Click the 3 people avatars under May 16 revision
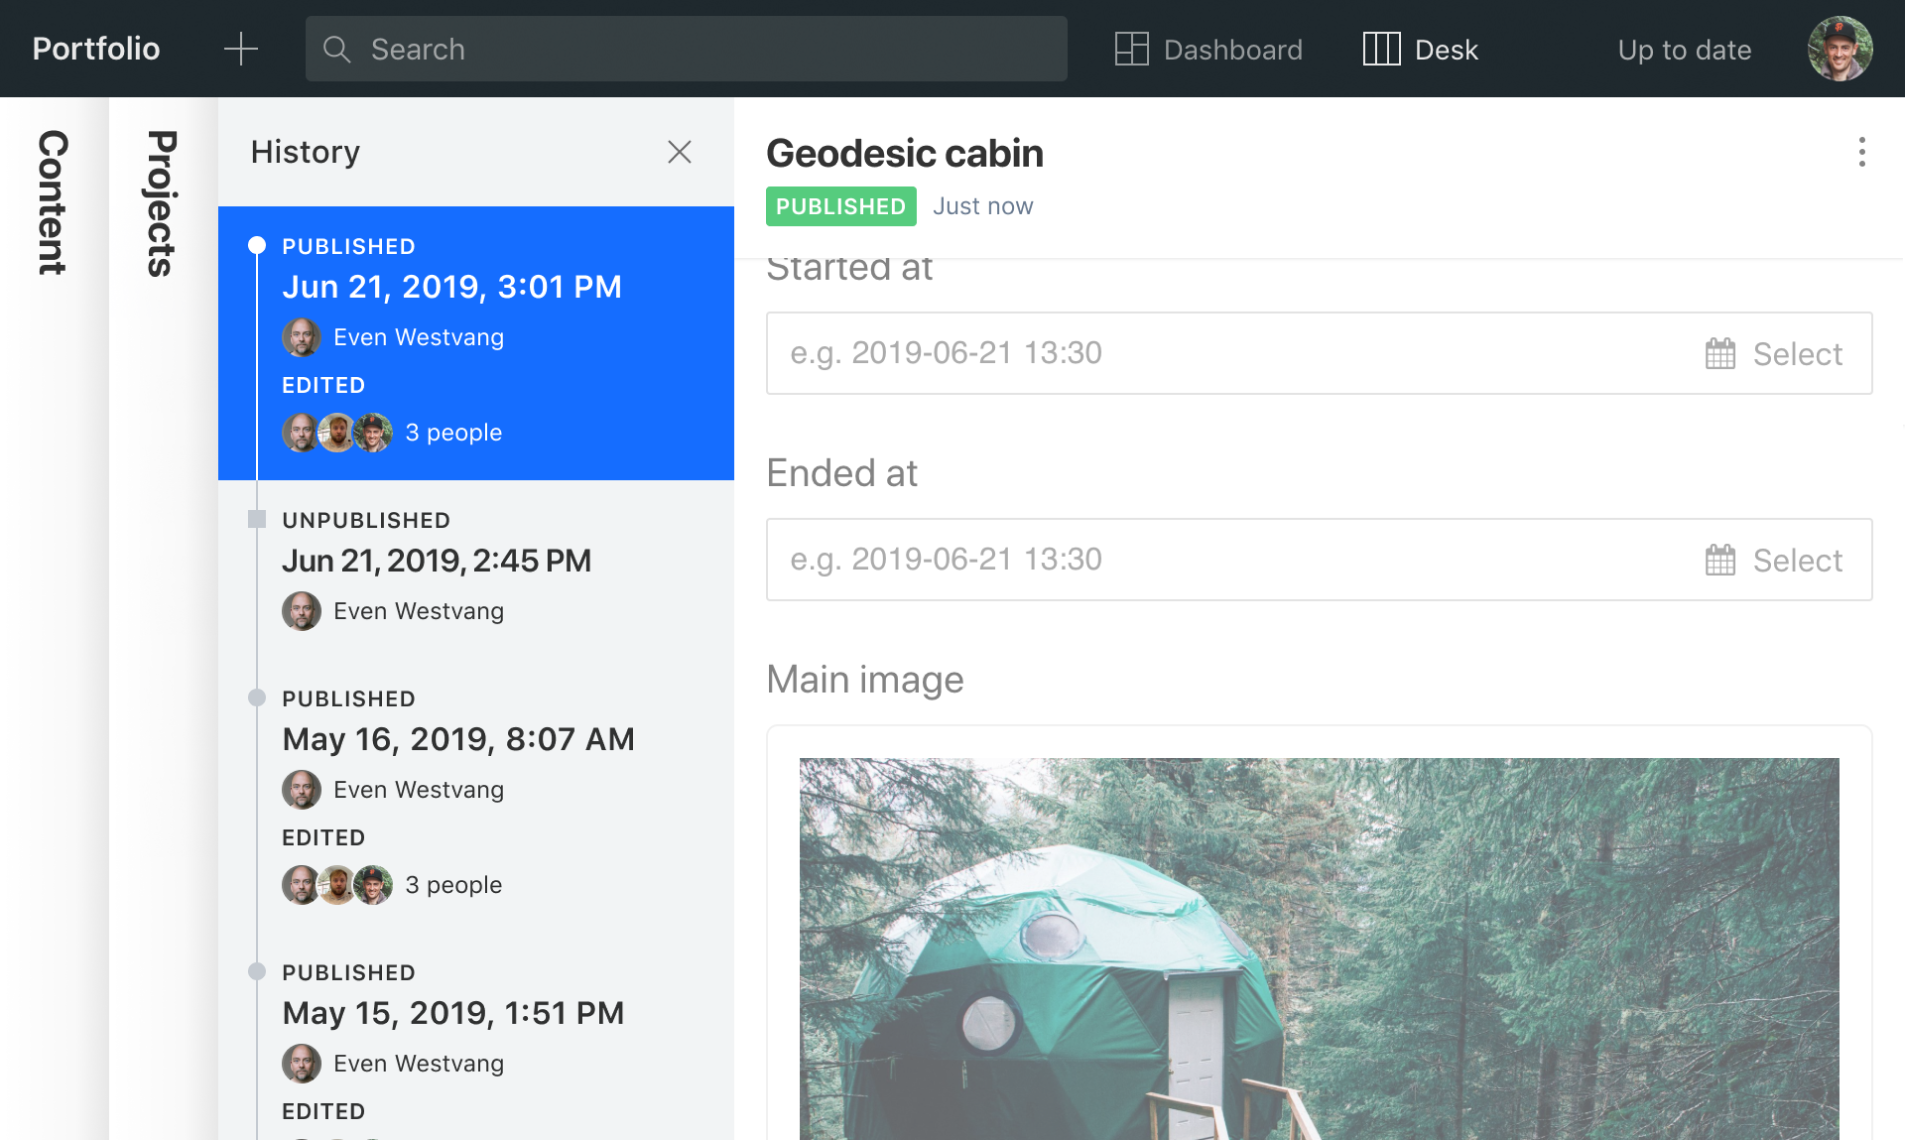Viewport: 1905px width, 1140px height. (337, 885)
